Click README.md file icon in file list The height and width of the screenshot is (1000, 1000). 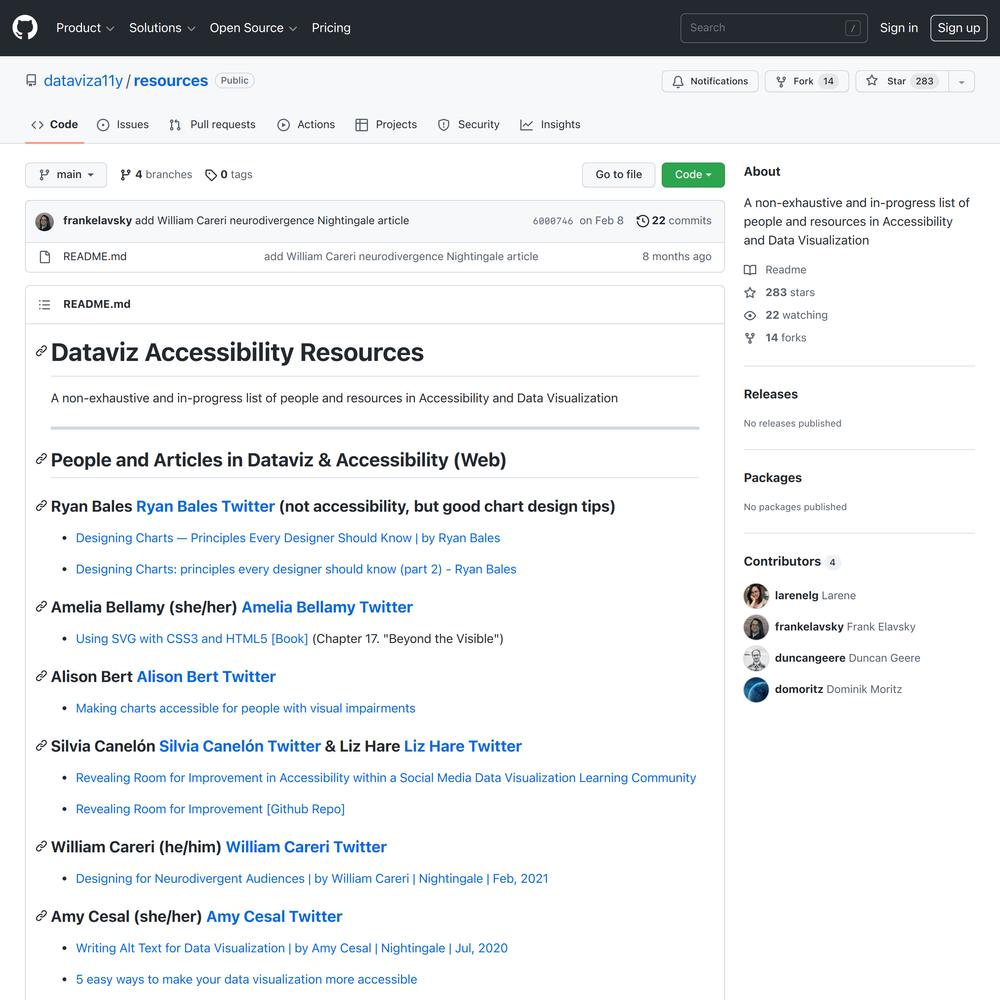click(x=45, y=256)
